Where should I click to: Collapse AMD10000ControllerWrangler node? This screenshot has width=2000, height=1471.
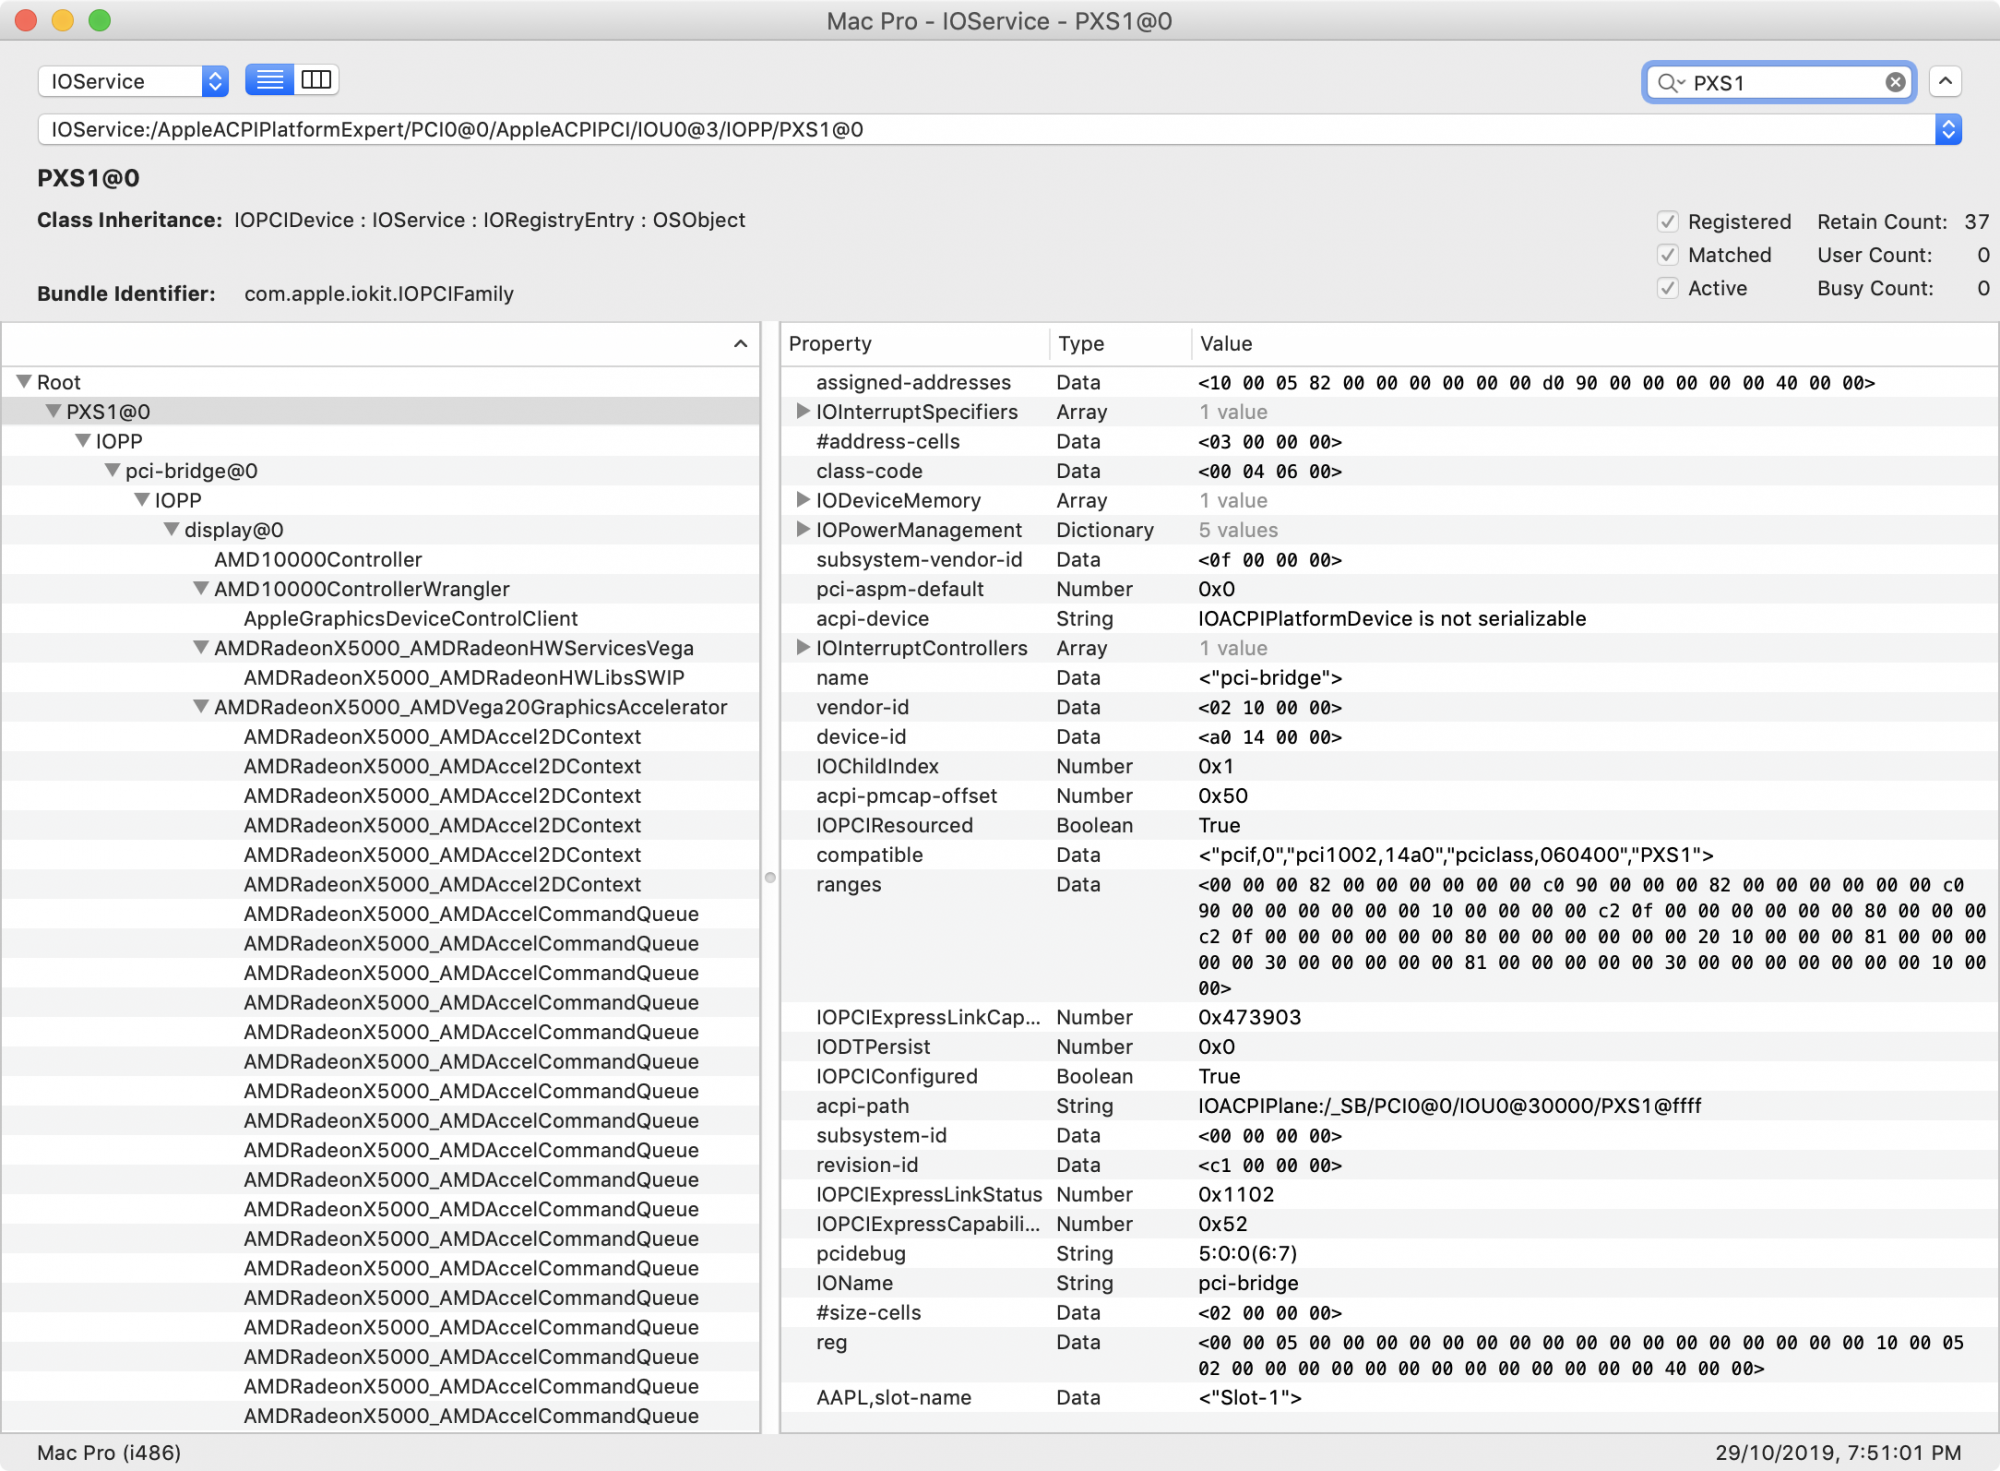pyautogui.click(x=201, y=588)
